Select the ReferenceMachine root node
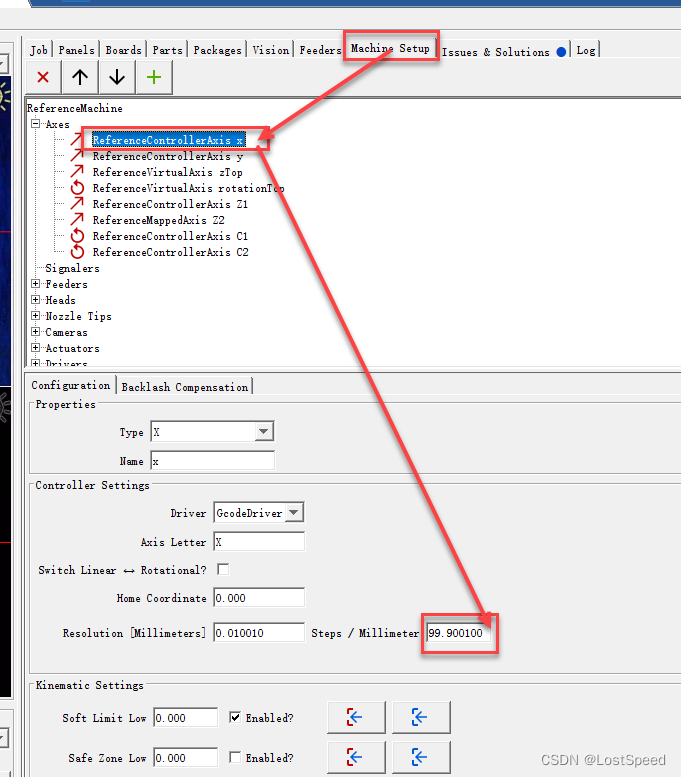 click(x=75, y=108)
